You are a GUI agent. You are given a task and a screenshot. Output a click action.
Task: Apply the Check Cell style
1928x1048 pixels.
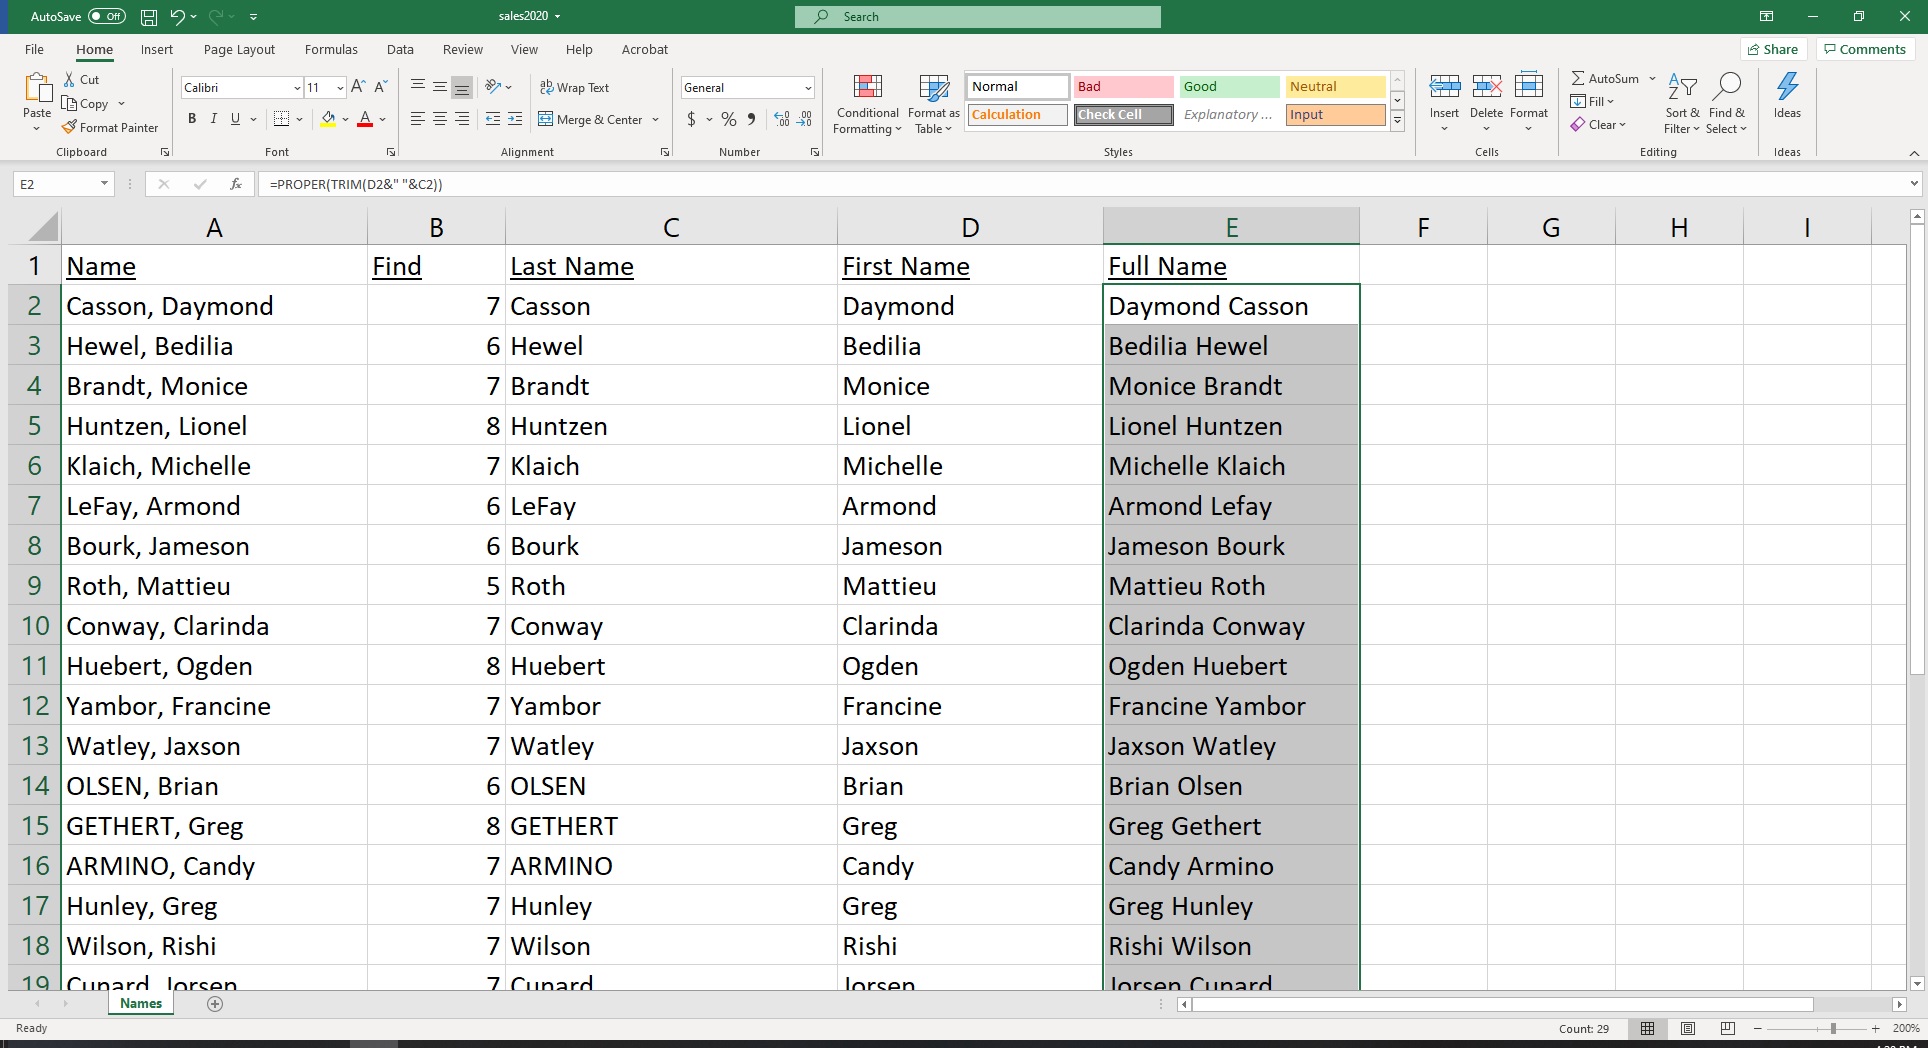[x=1123, y=115]
